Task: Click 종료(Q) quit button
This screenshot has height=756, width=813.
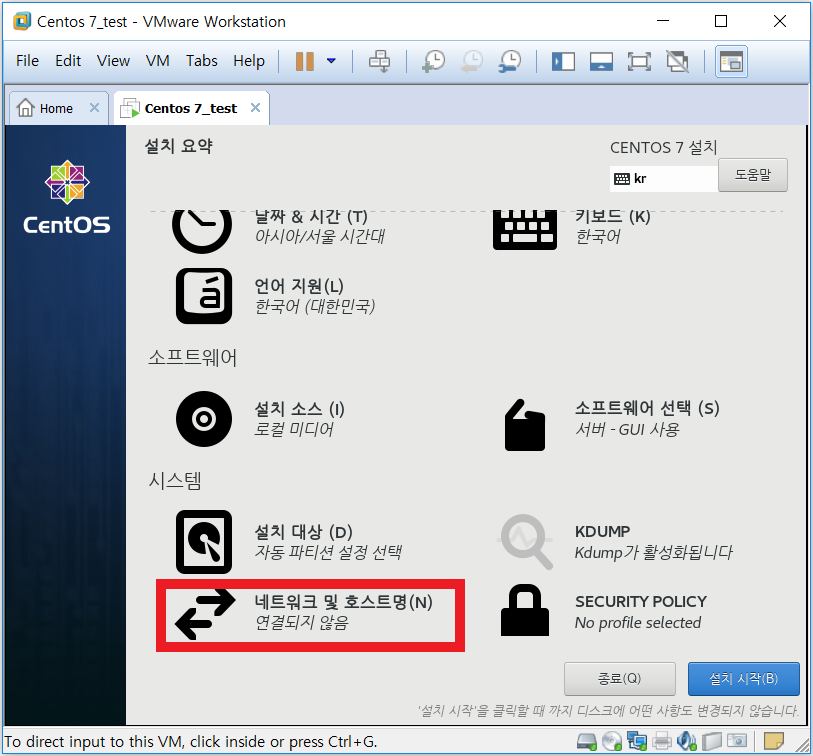Action: (620, 679)
